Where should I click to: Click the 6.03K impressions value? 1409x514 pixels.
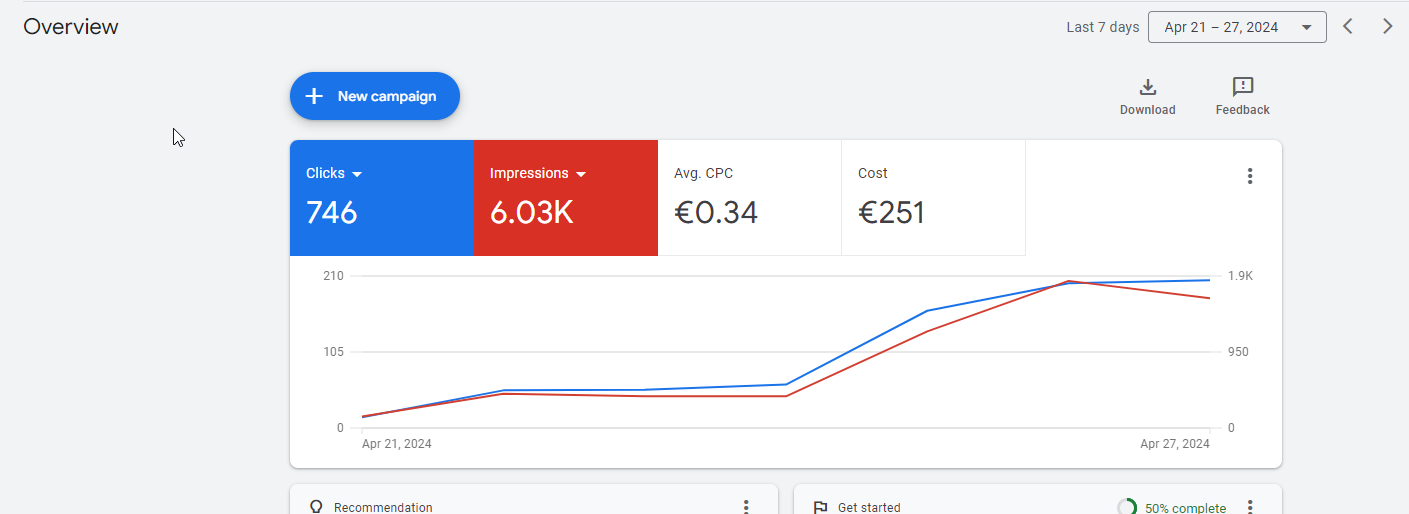(532, 212)
